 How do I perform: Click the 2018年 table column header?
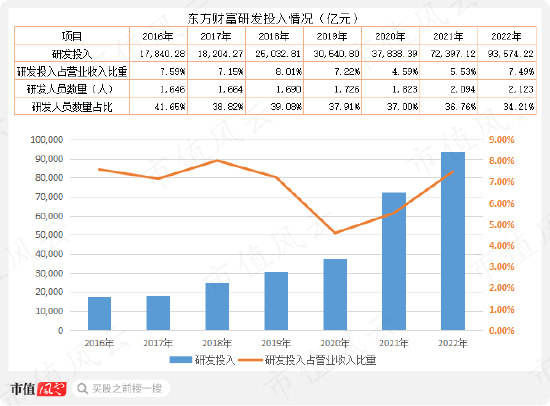pos(274,36)
